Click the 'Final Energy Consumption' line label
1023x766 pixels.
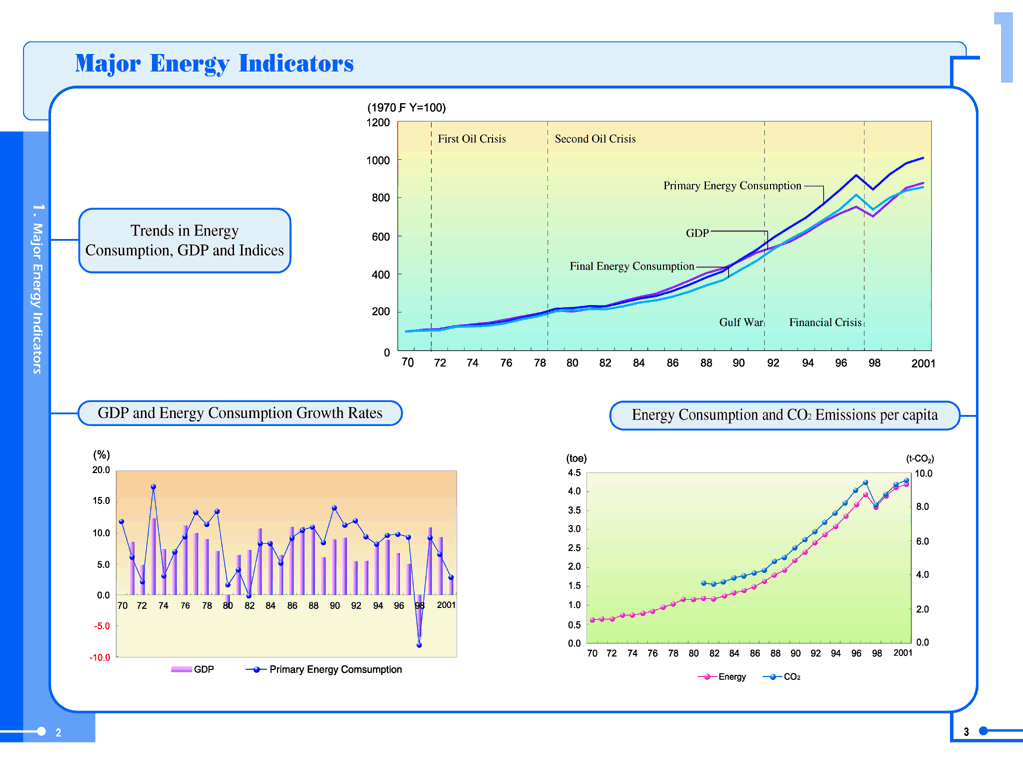pos(632,266)
